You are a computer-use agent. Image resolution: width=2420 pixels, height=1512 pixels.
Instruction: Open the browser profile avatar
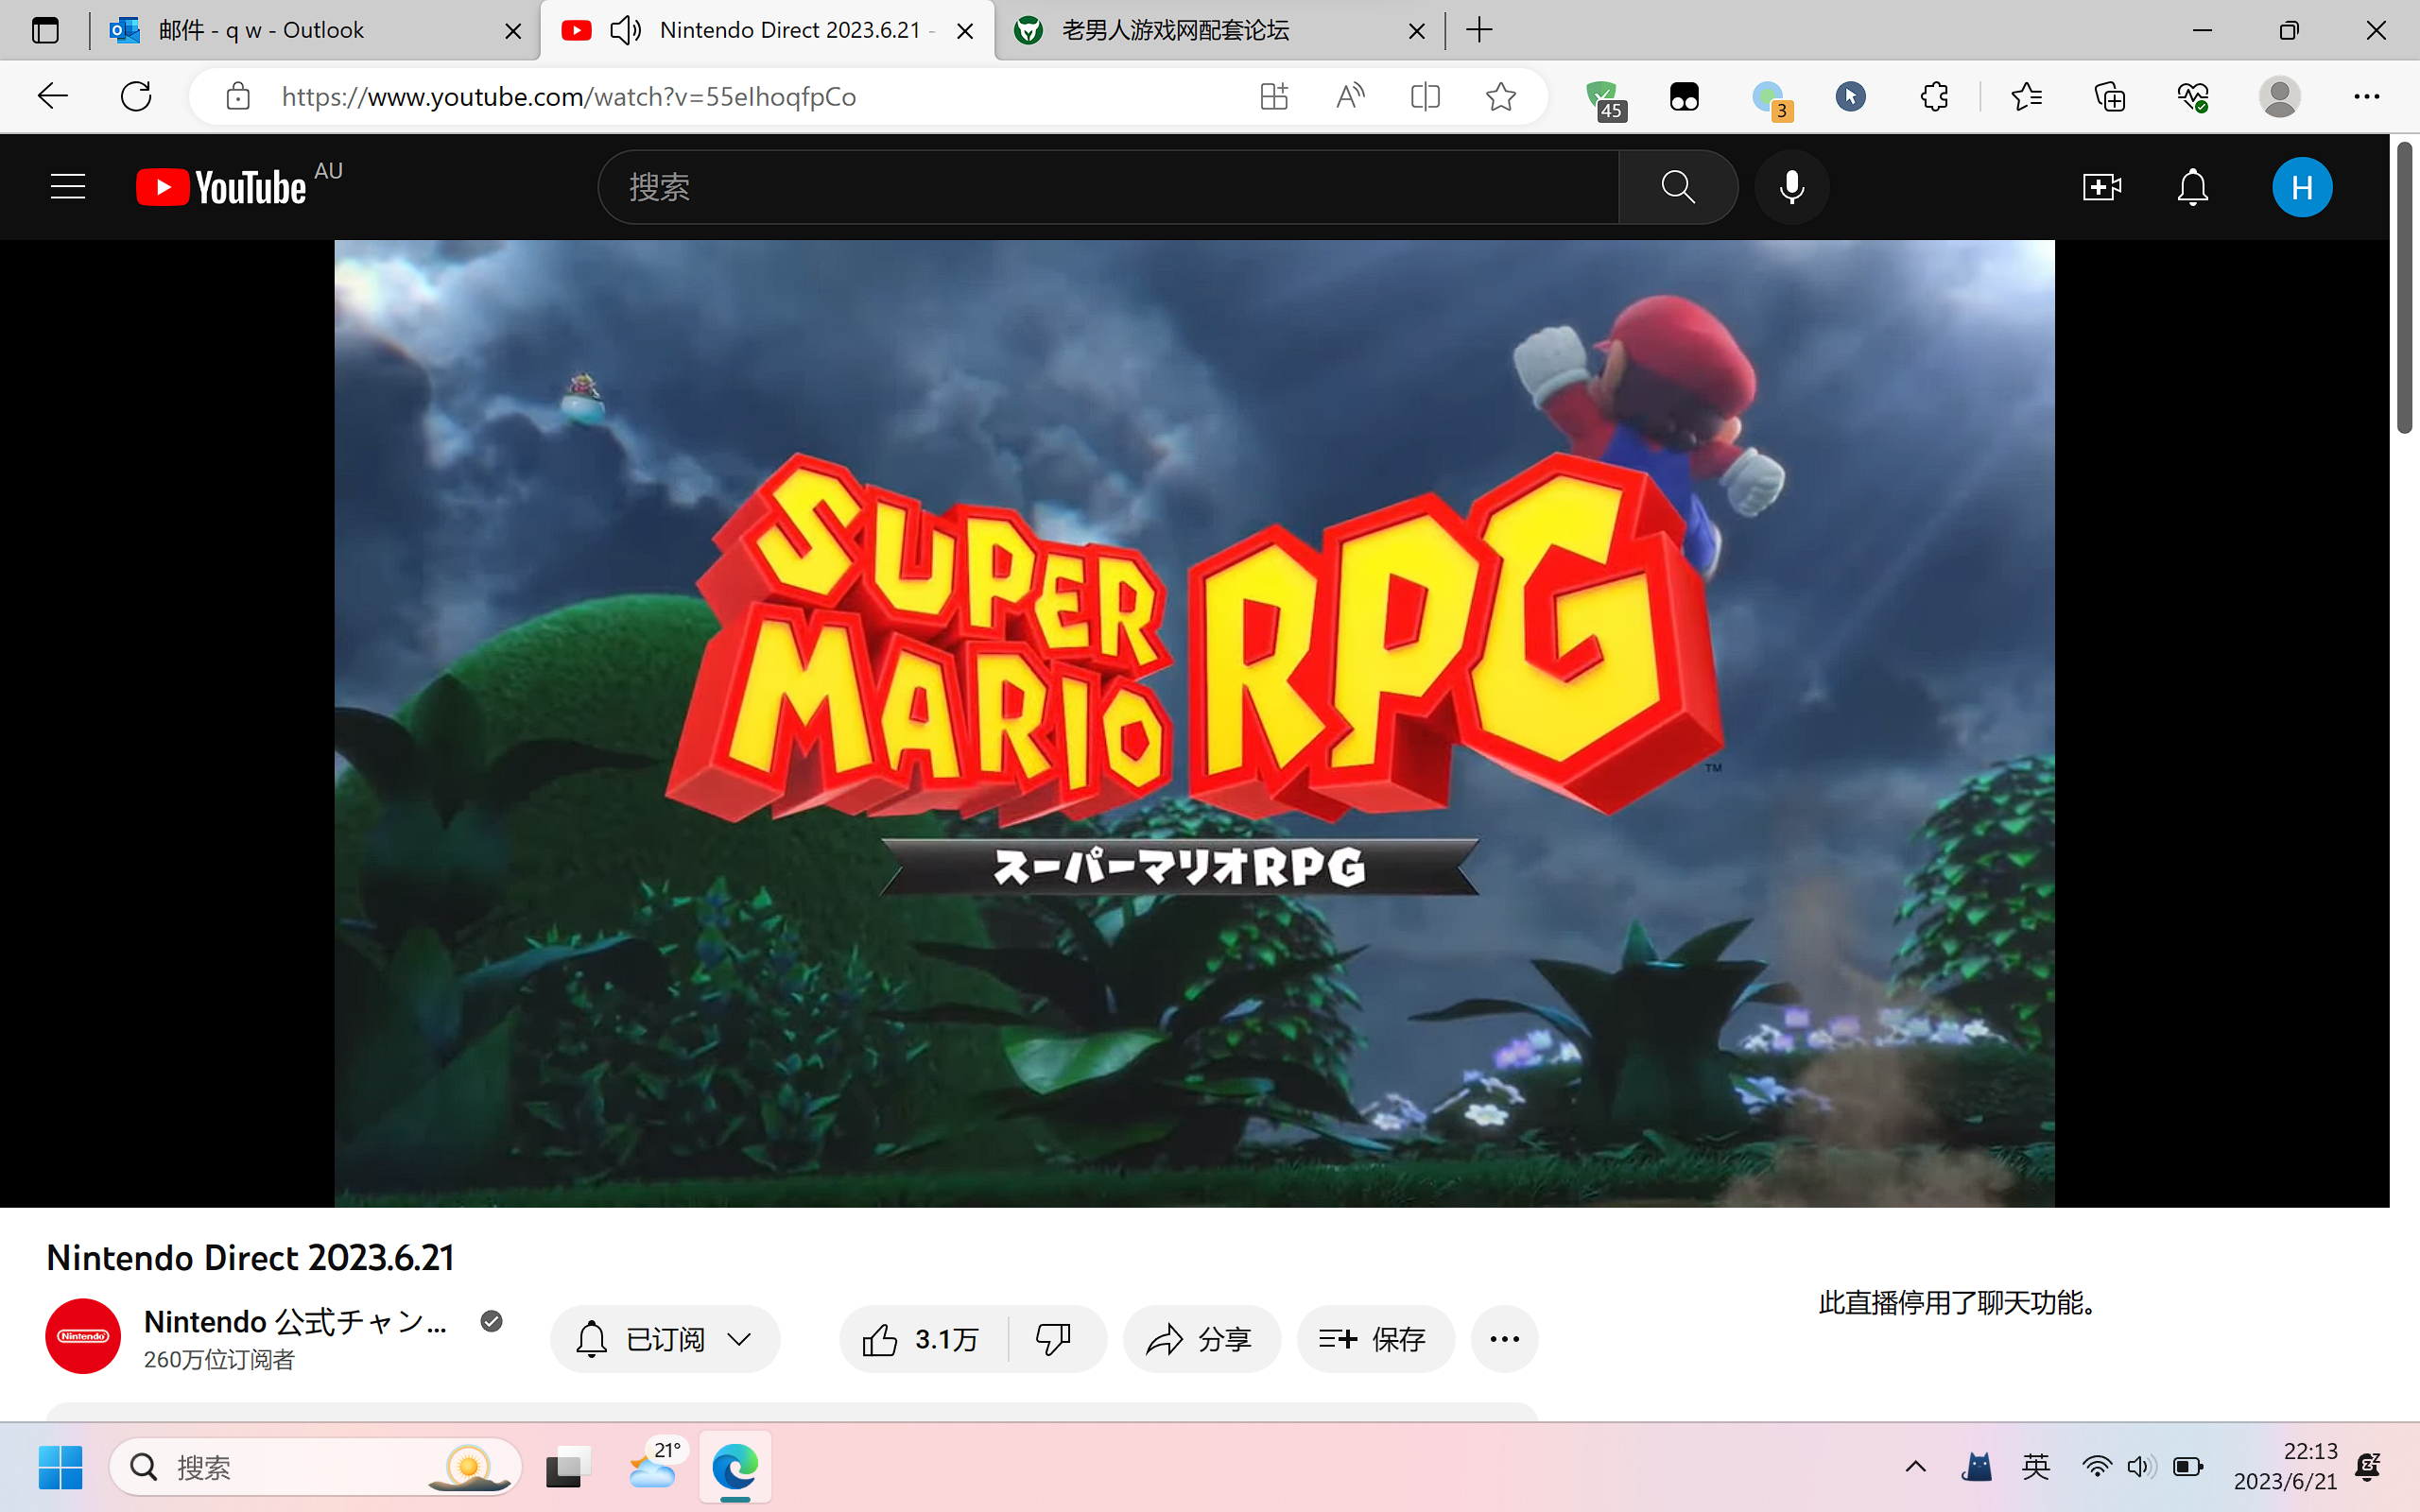pos(2279,96)
